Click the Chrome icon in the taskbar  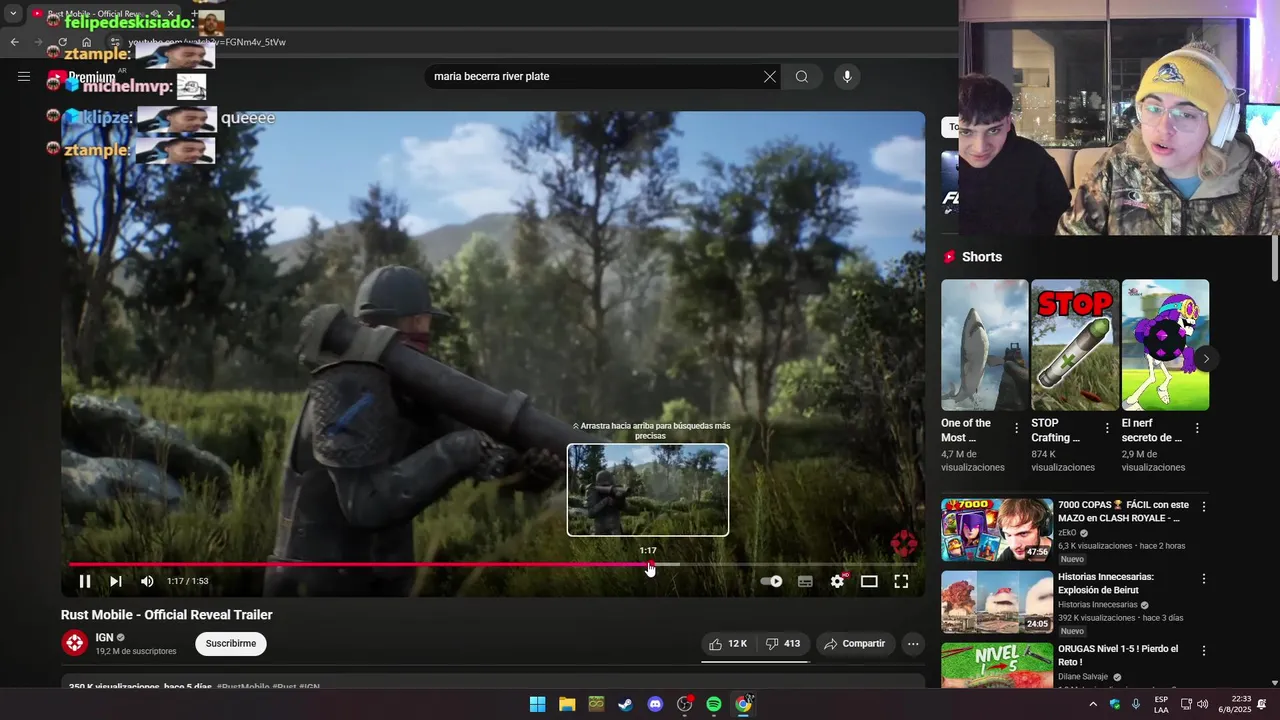[x=743, y=704]
